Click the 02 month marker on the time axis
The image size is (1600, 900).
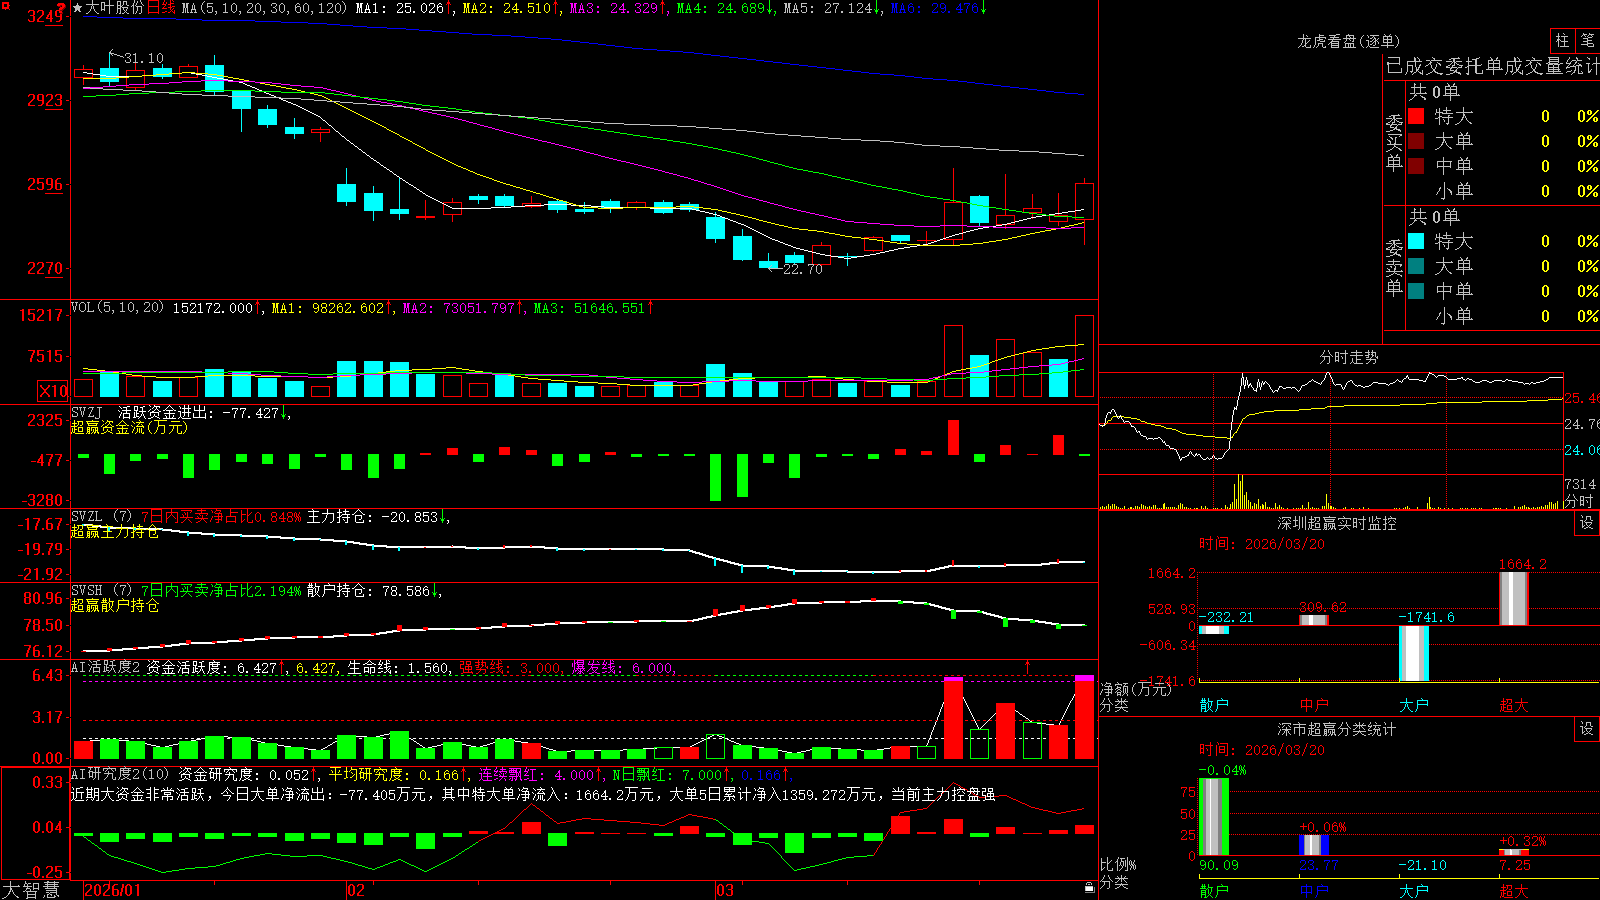coord(355,890)
